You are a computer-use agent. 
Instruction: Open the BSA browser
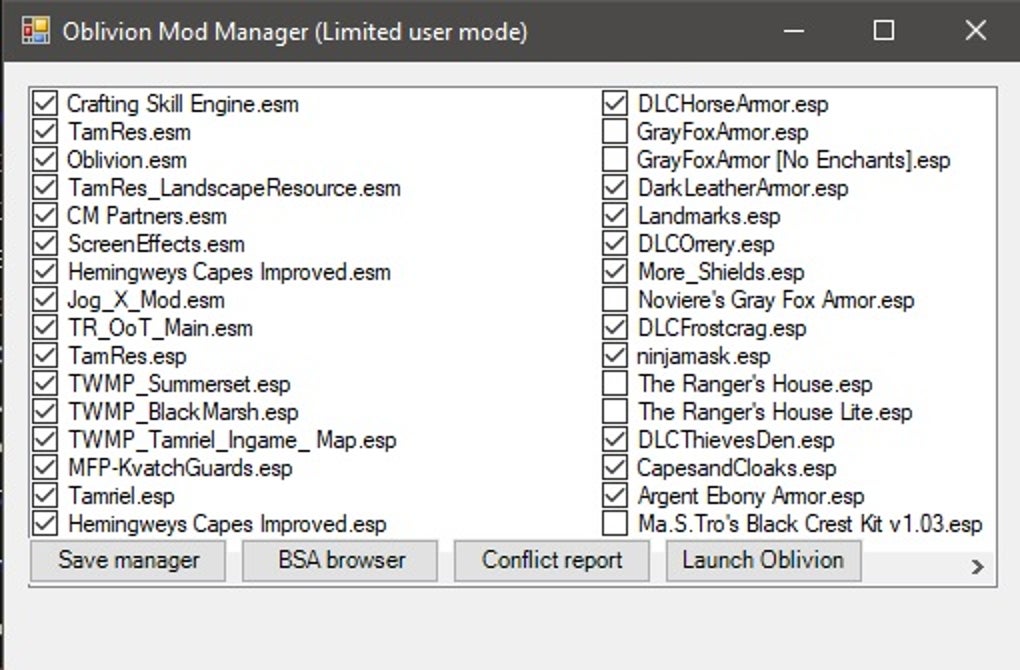coord(340,560)
